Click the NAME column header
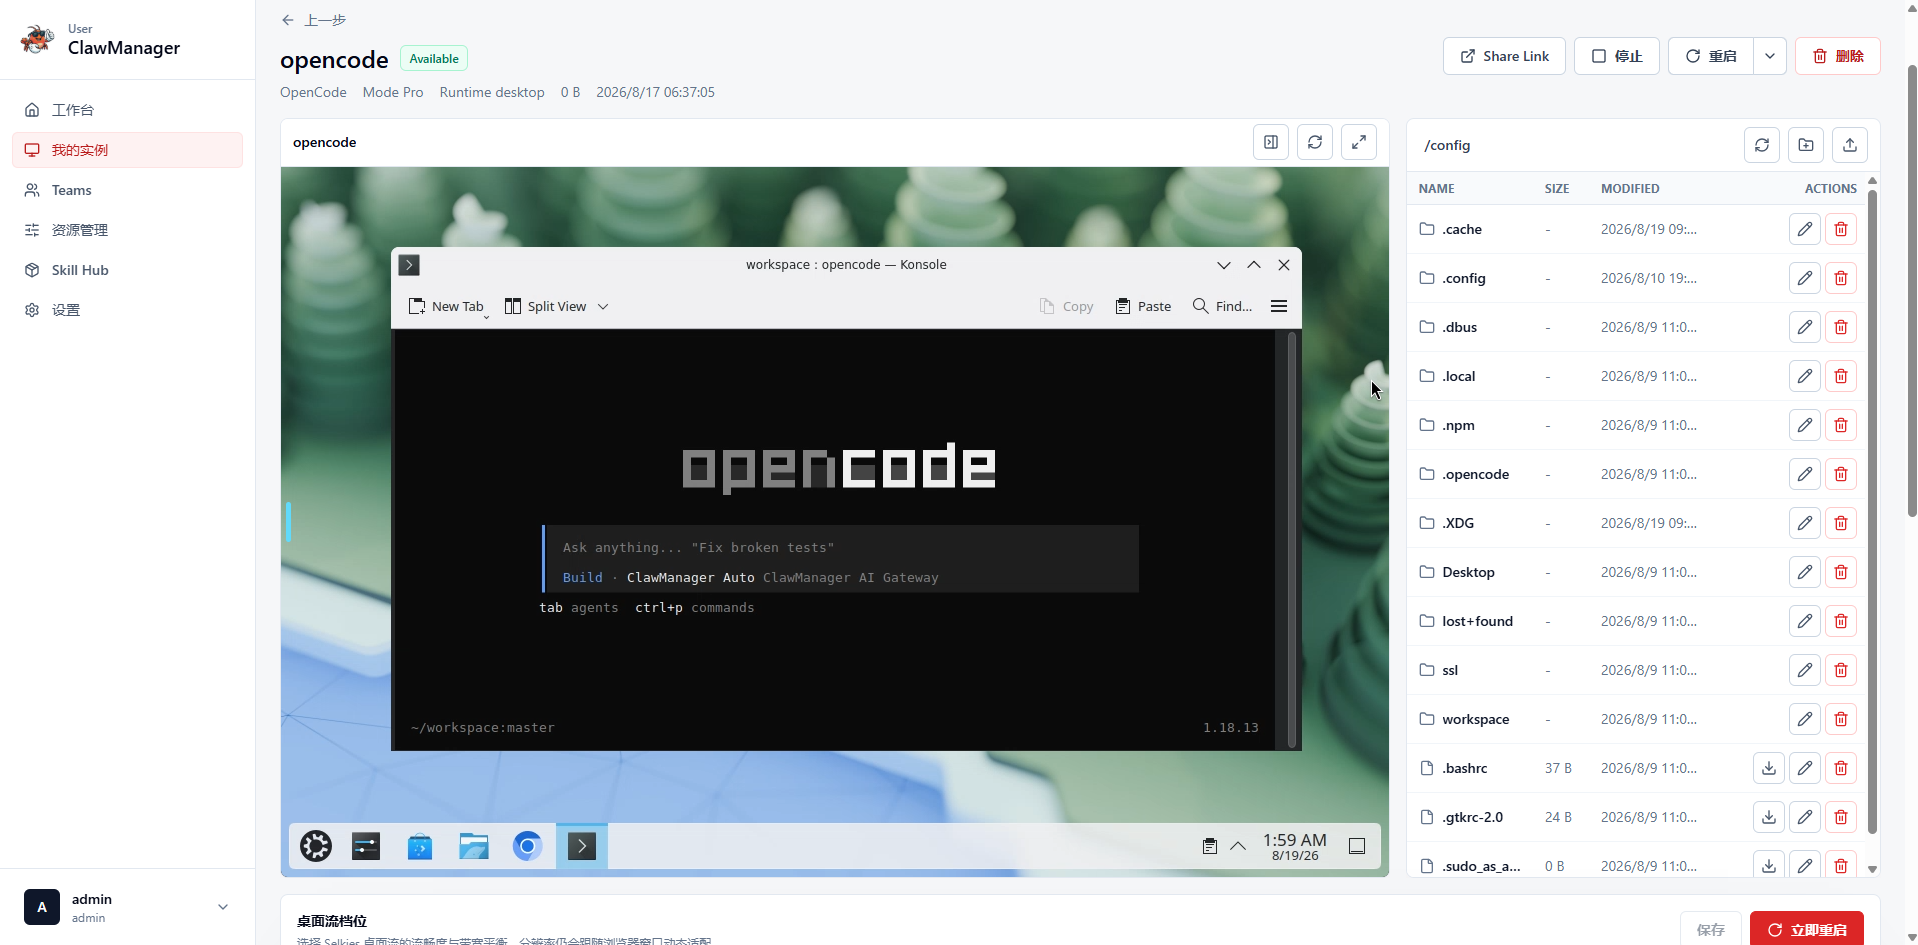The width and height of the screenshot is (1918, 945). 1436,188
